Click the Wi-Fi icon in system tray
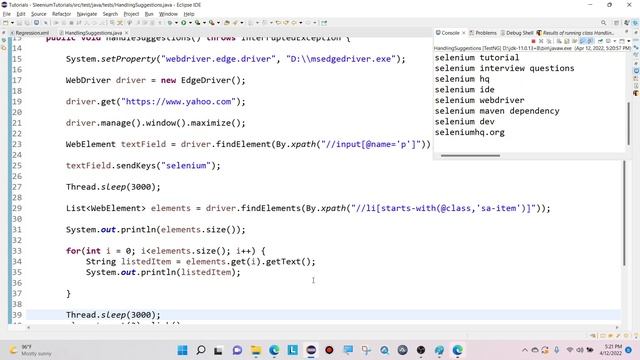This screenshot has width=640, height=360. click(x=570, y=350)
